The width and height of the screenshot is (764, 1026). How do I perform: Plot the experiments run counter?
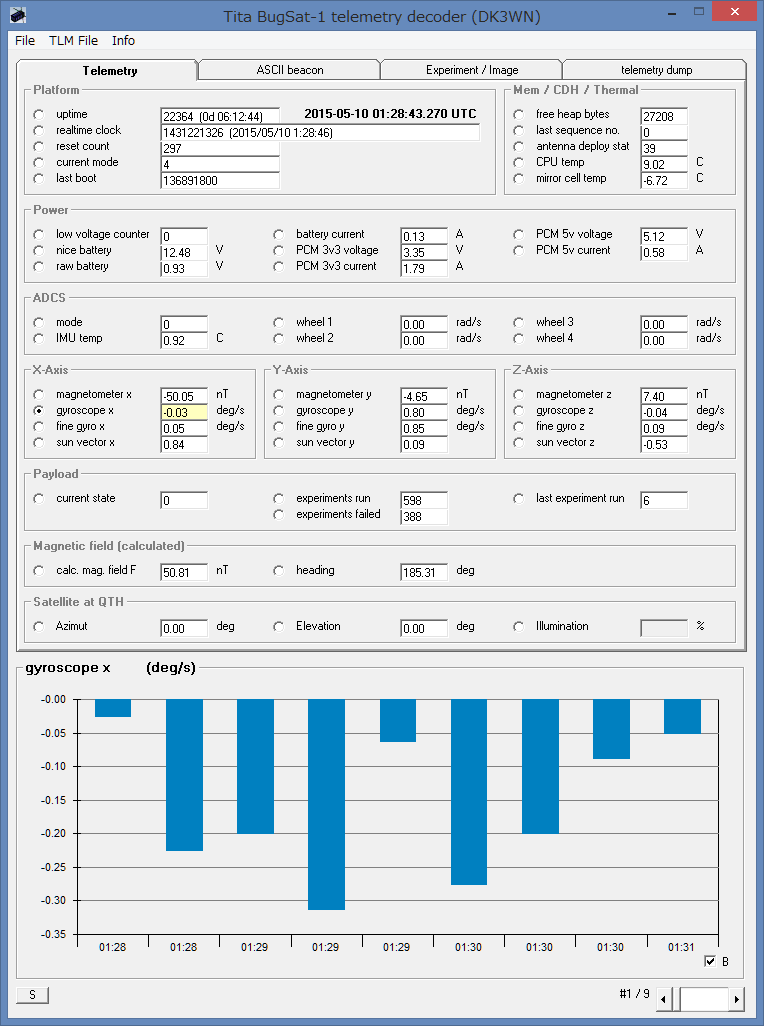click(x=279, y=499)
